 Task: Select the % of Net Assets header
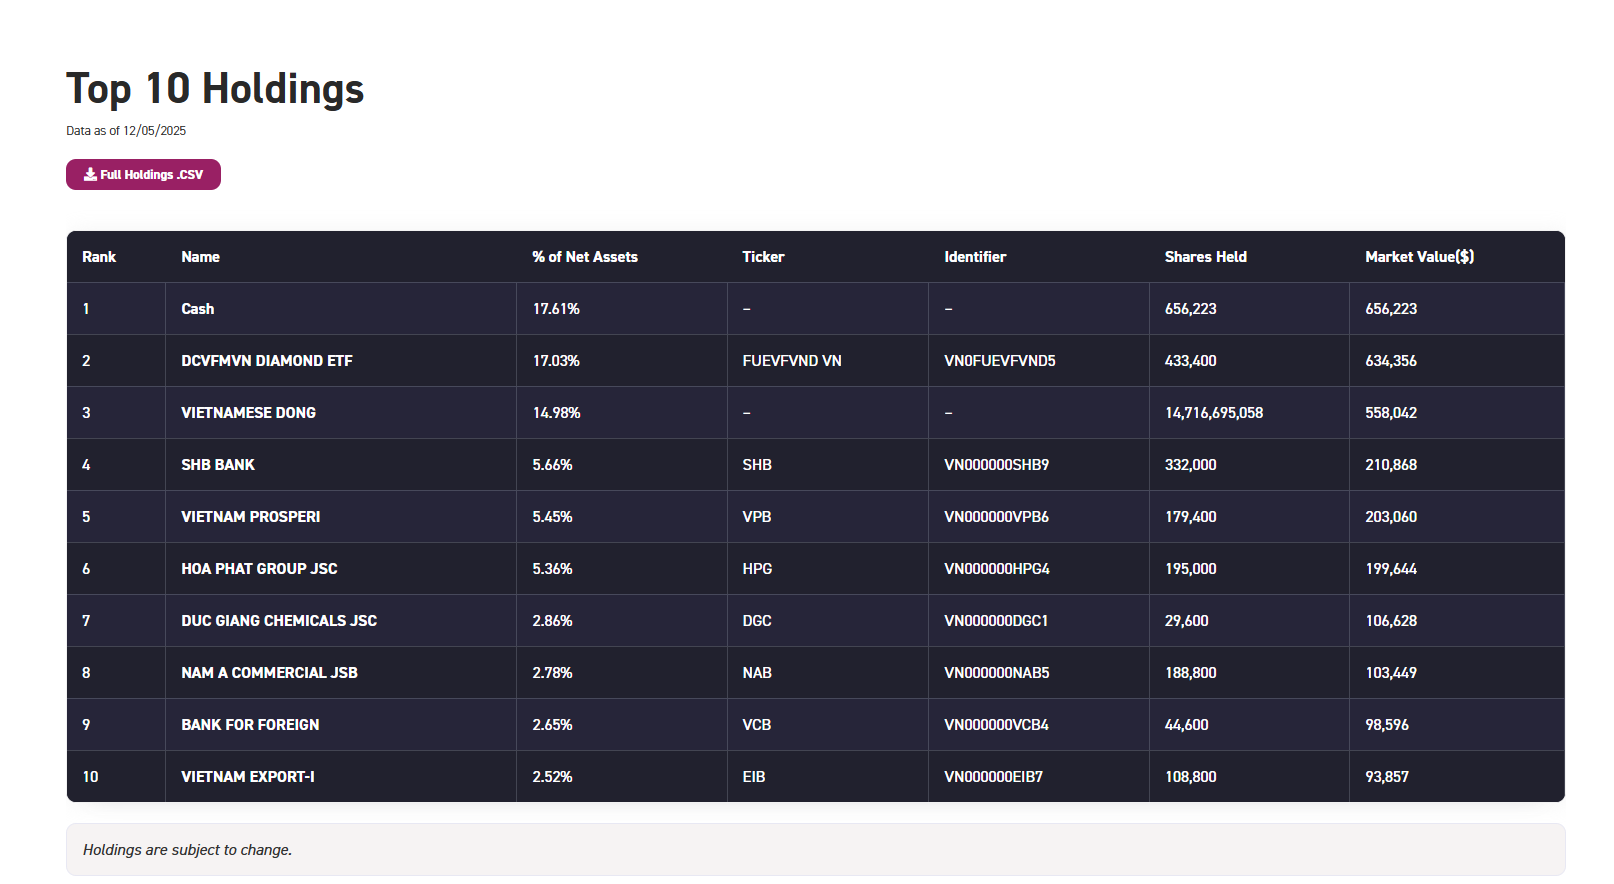pos(584,257)
